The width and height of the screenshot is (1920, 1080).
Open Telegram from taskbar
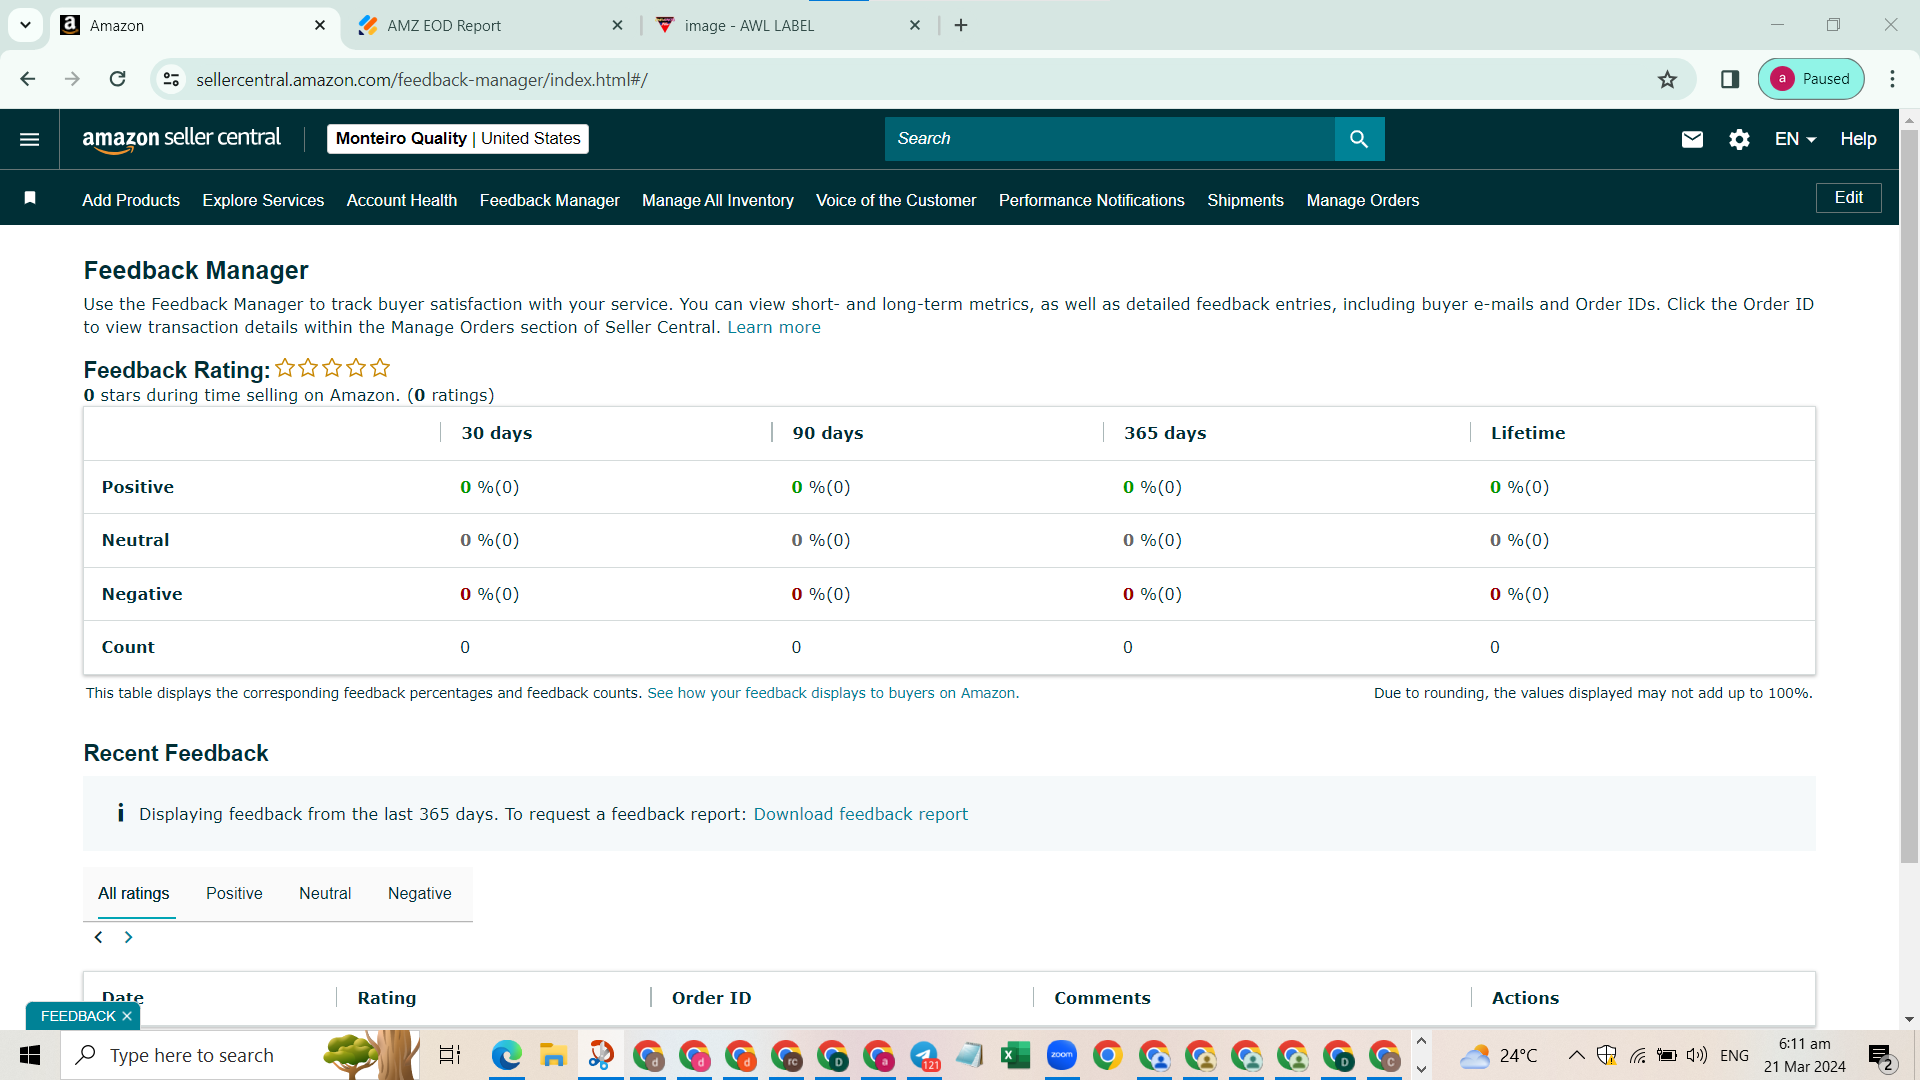coord(924,1055)
